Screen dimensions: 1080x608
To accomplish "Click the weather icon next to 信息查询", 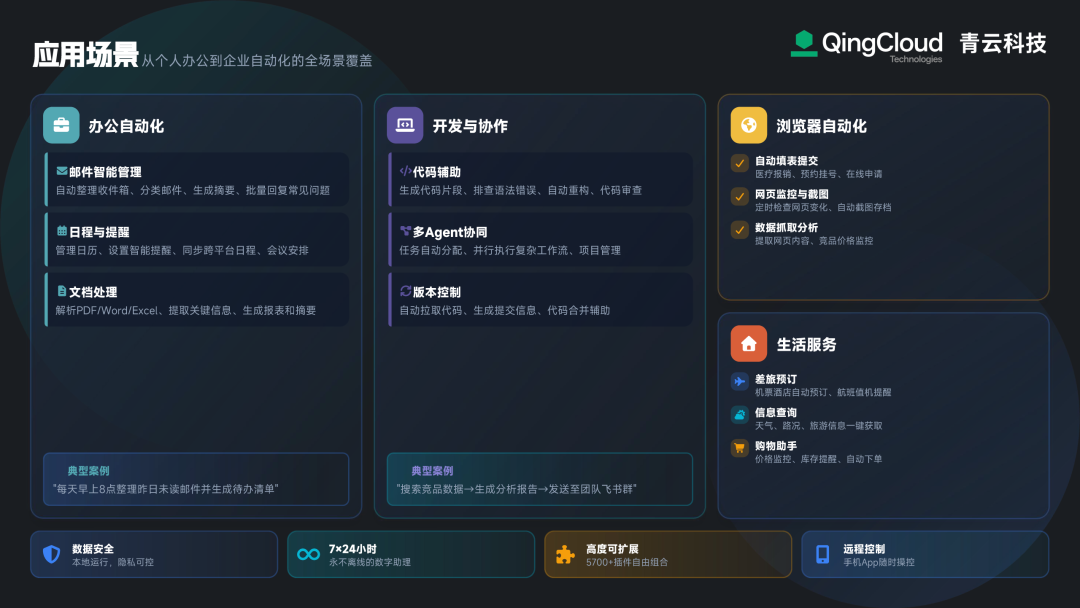I will (x=740, y=415).
